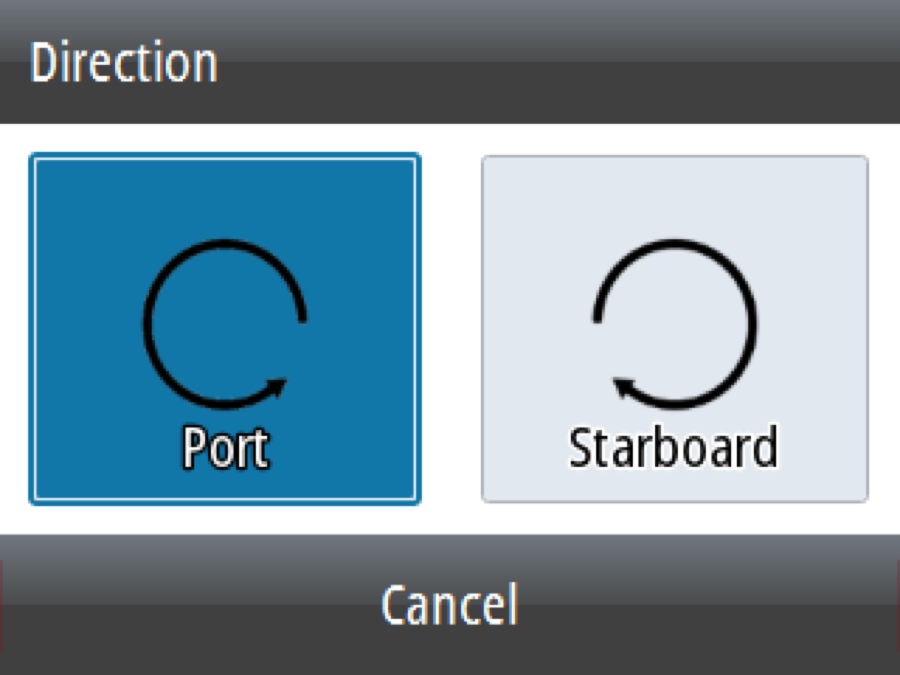The image size is (900, 675).
Task: Click the Starboard turn circular arrow icon
Action: 675,322
